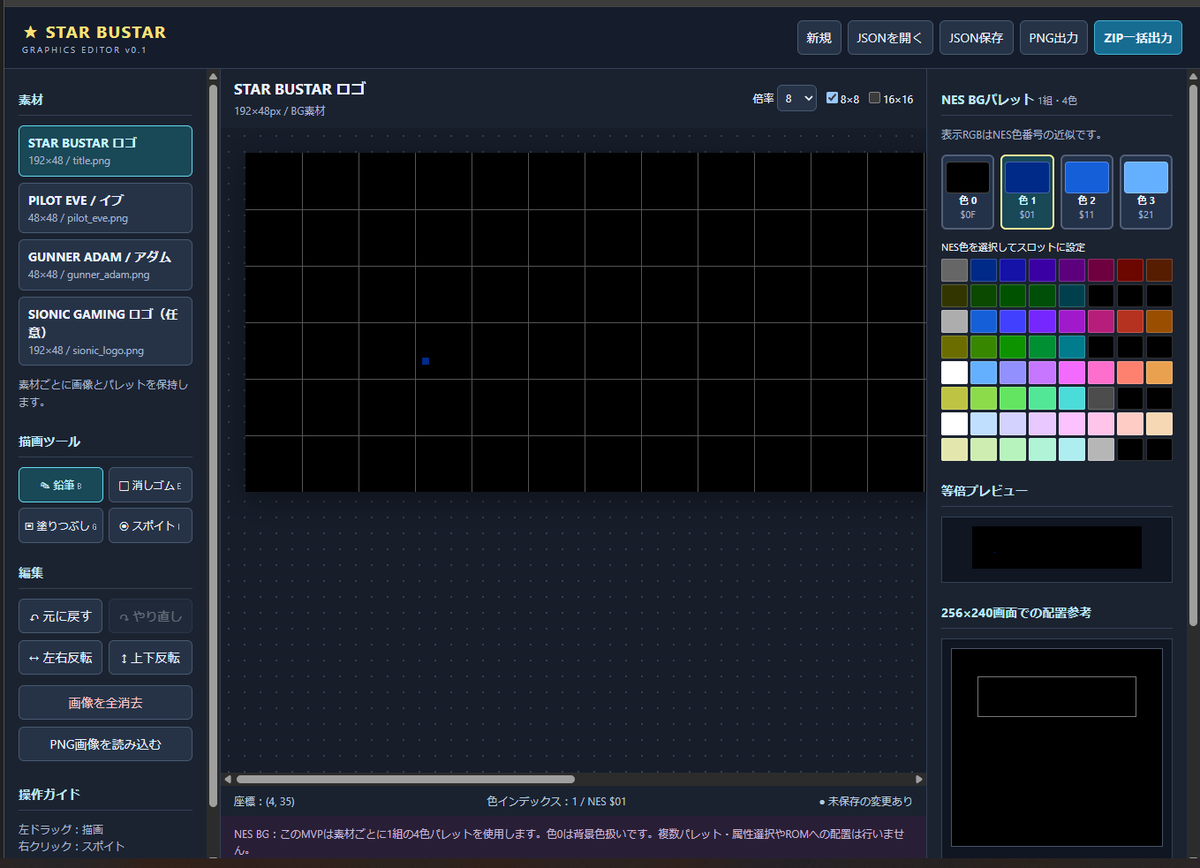This screenshot has height=868, width=1200.
Task: Click the right arrow of the canvas horizontal scrollbar
Action: (x=919, y=779)
